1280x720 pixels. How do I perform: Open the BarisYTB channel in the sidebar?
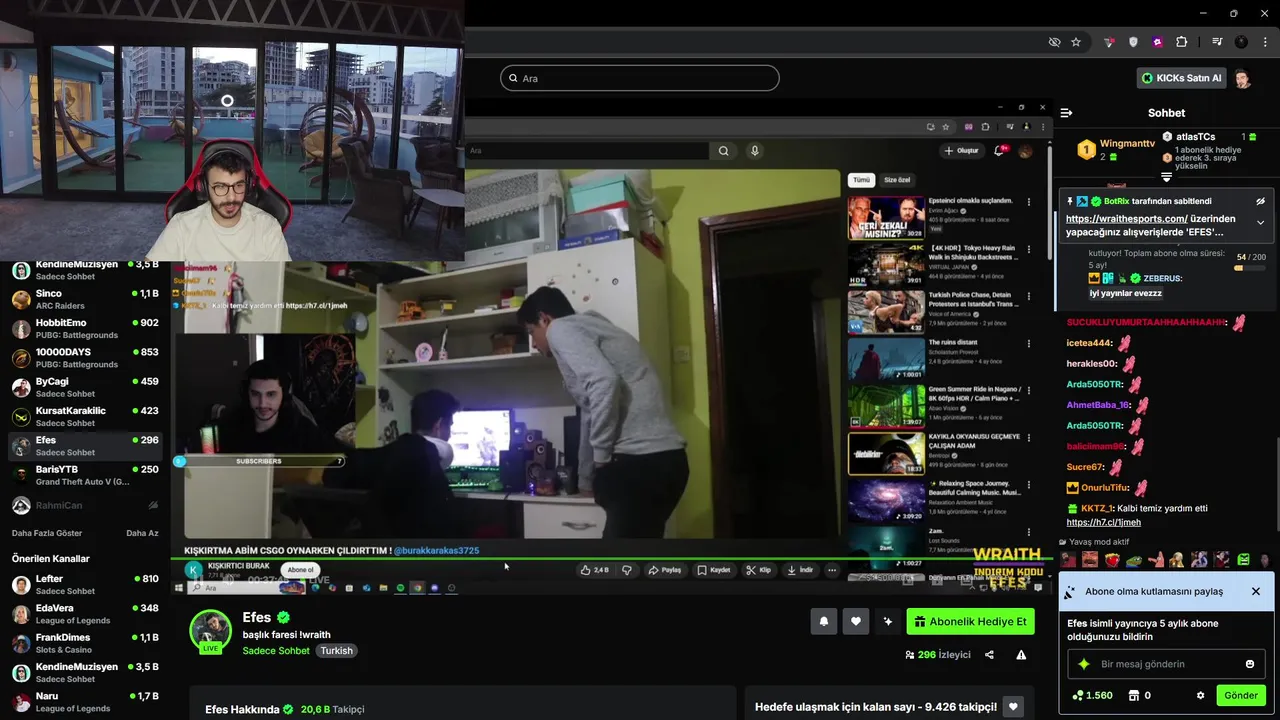[x=85, y=475]
